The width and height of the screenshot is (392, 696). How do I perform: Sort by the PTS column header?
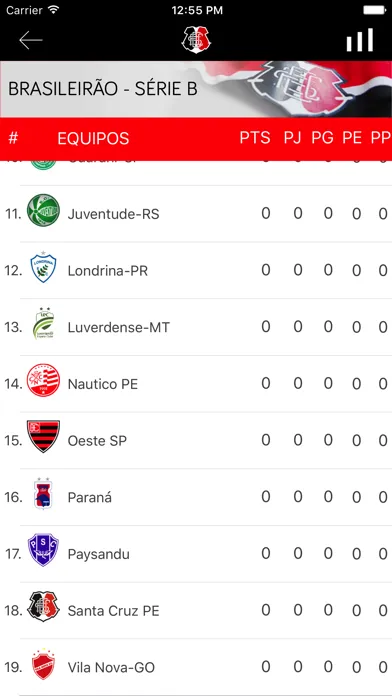[x=255, y=138]
